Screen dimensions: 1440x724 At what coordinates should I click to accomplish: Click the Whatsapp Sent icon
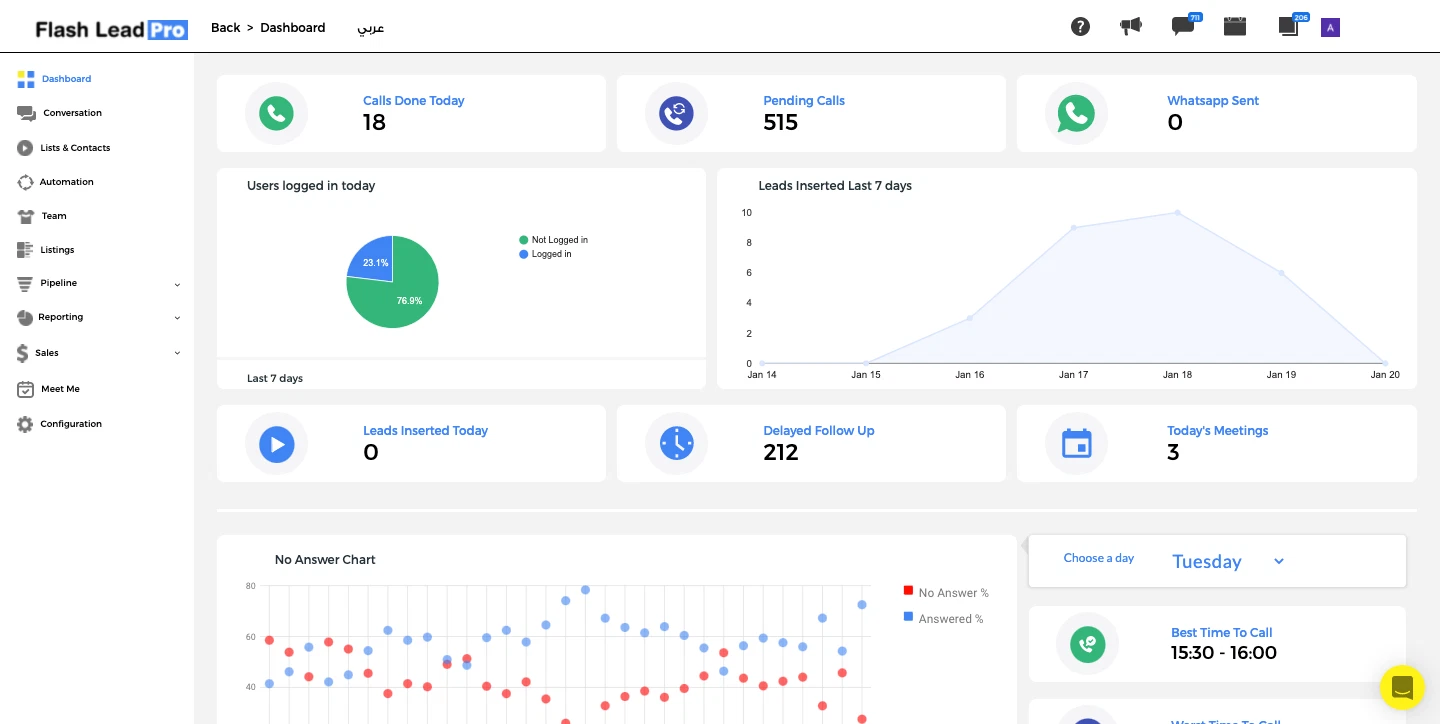pos(1076,114)
